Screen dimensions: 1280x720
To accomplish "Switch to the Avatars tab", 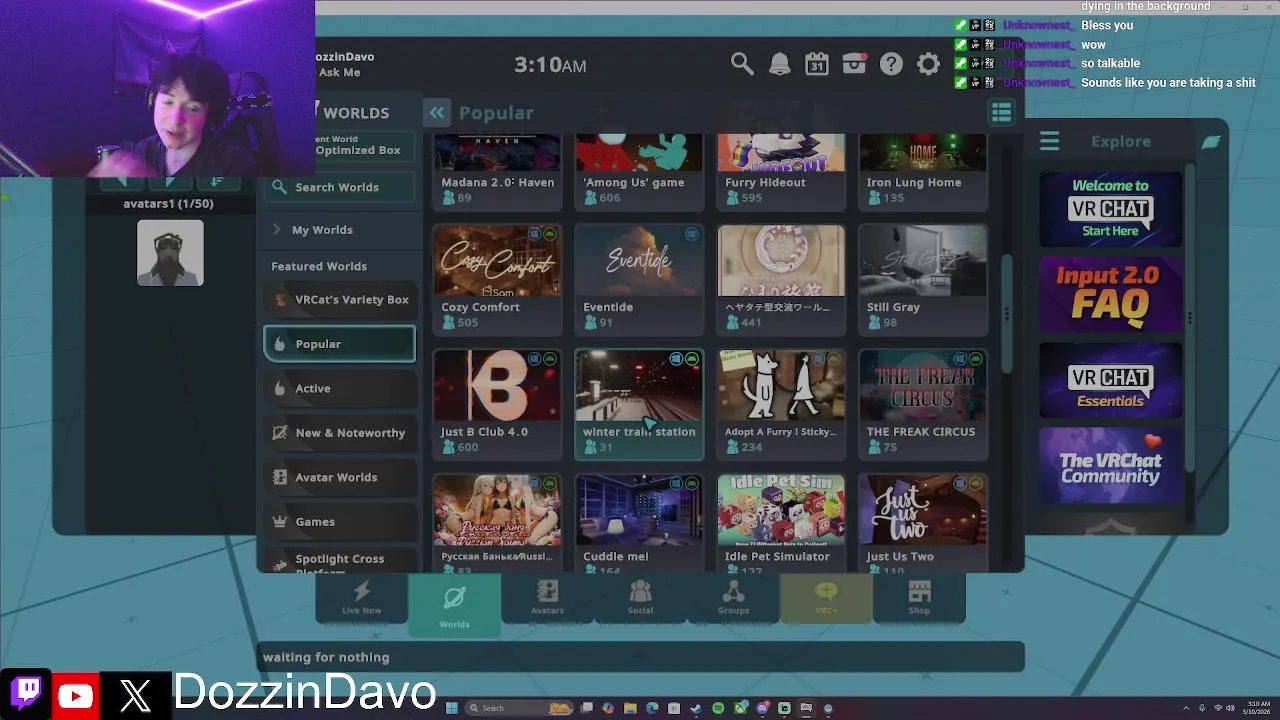I will pyautogui.click(x=547, y=598).
